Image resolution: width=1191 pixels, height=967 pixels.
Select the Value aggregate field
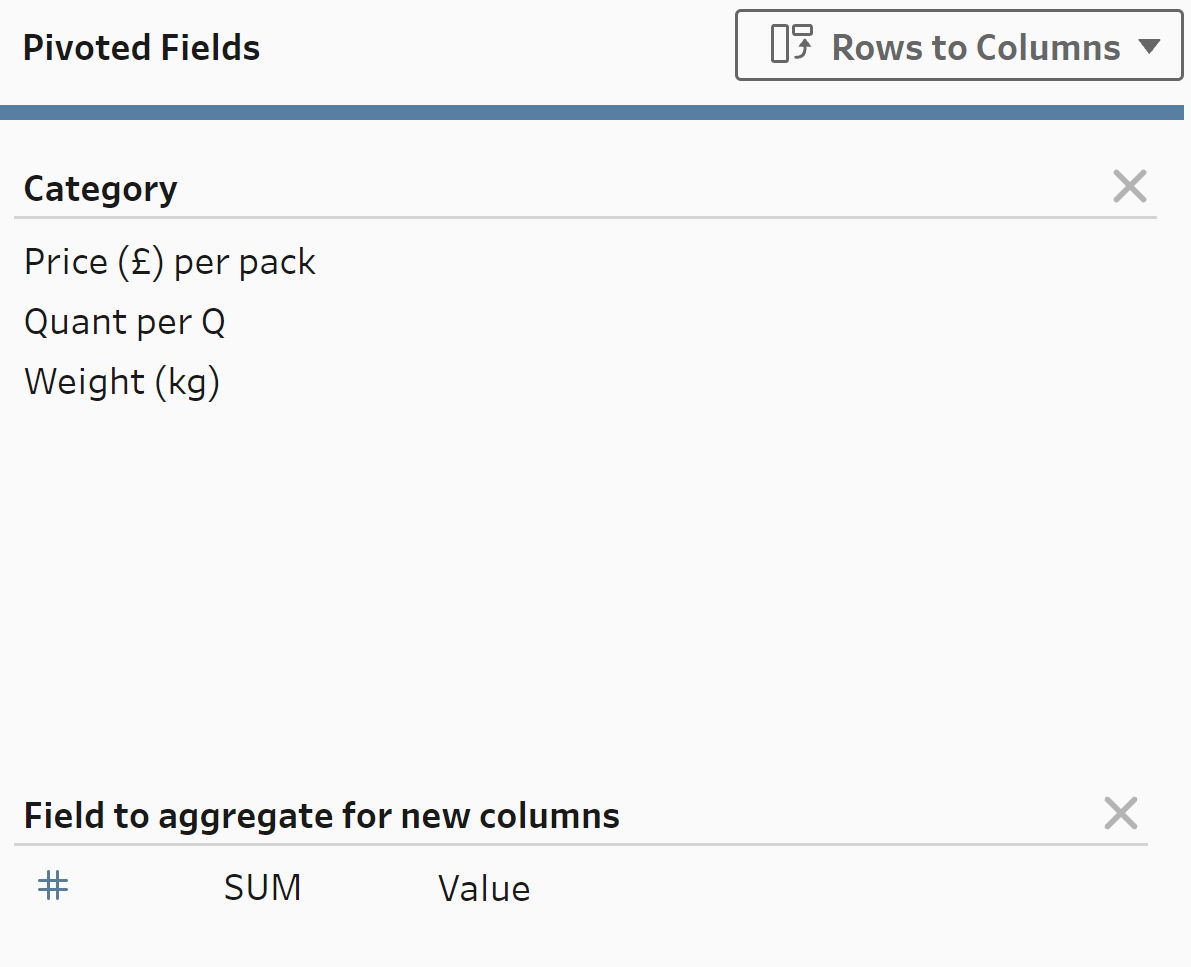[x=484, y=888]
